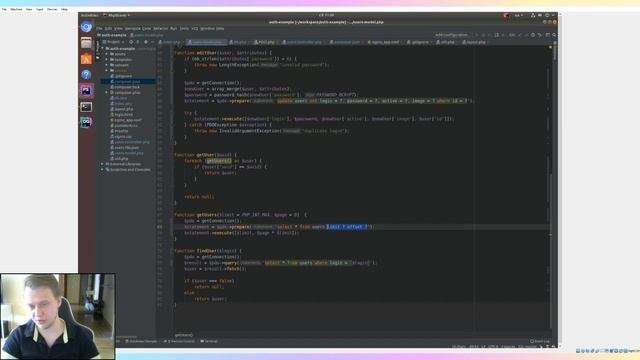Screen dimensions: 640x360
Task: Open the PhpStorm app menu in top bar
Action: point(116,16)
